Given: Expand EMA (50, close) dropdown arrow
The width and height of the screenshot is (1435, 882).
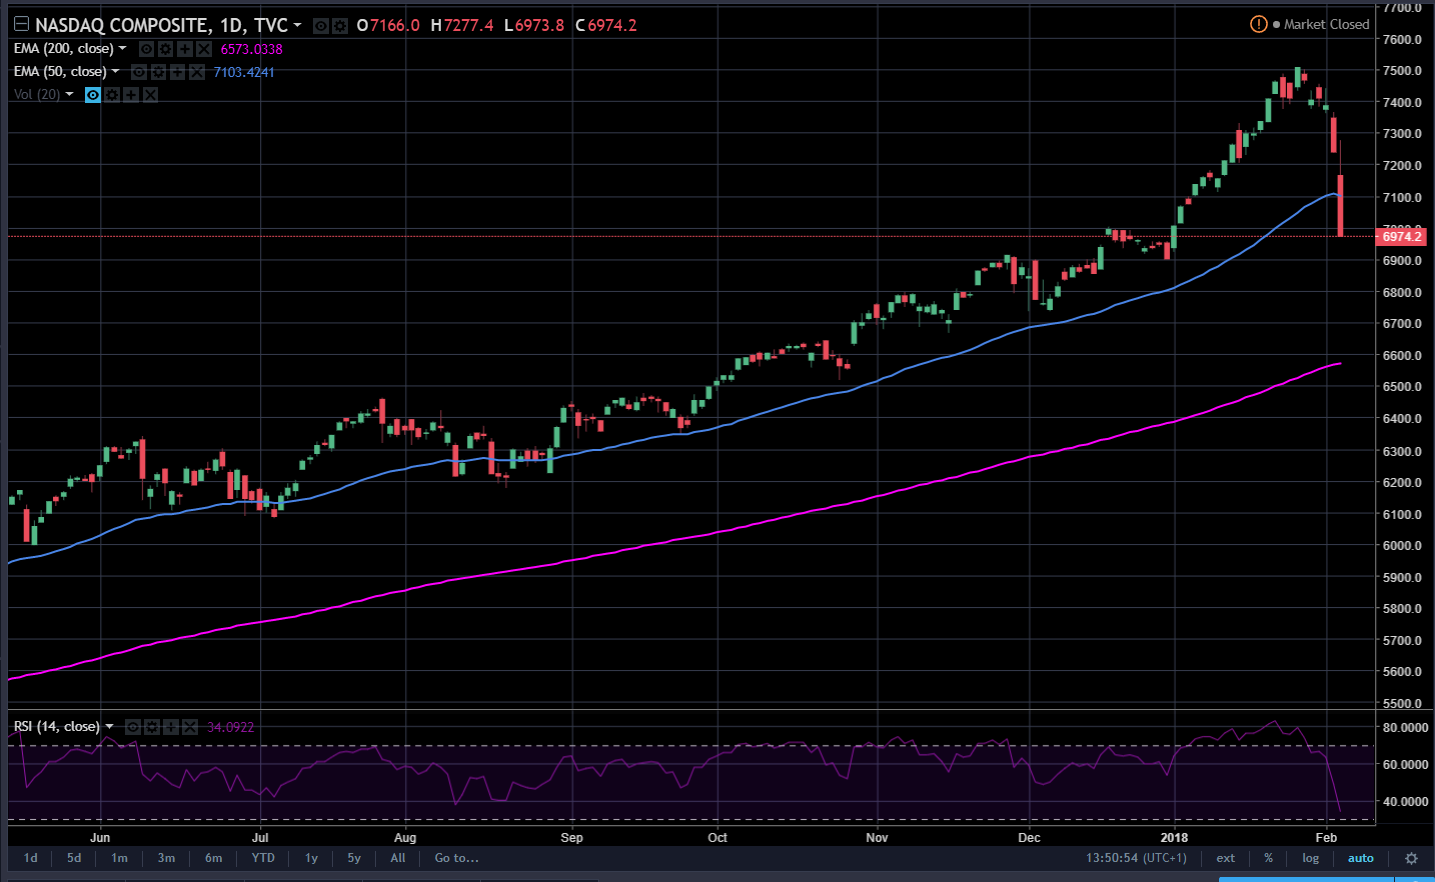Looking at the screenshot, I should (x=115, y=71).
